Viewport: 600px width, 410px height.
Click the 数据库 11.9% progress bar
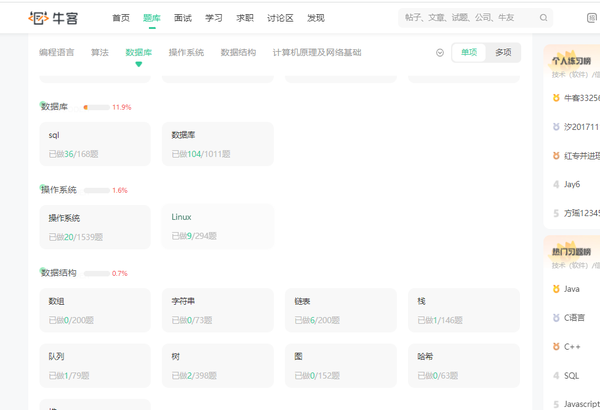97,107
